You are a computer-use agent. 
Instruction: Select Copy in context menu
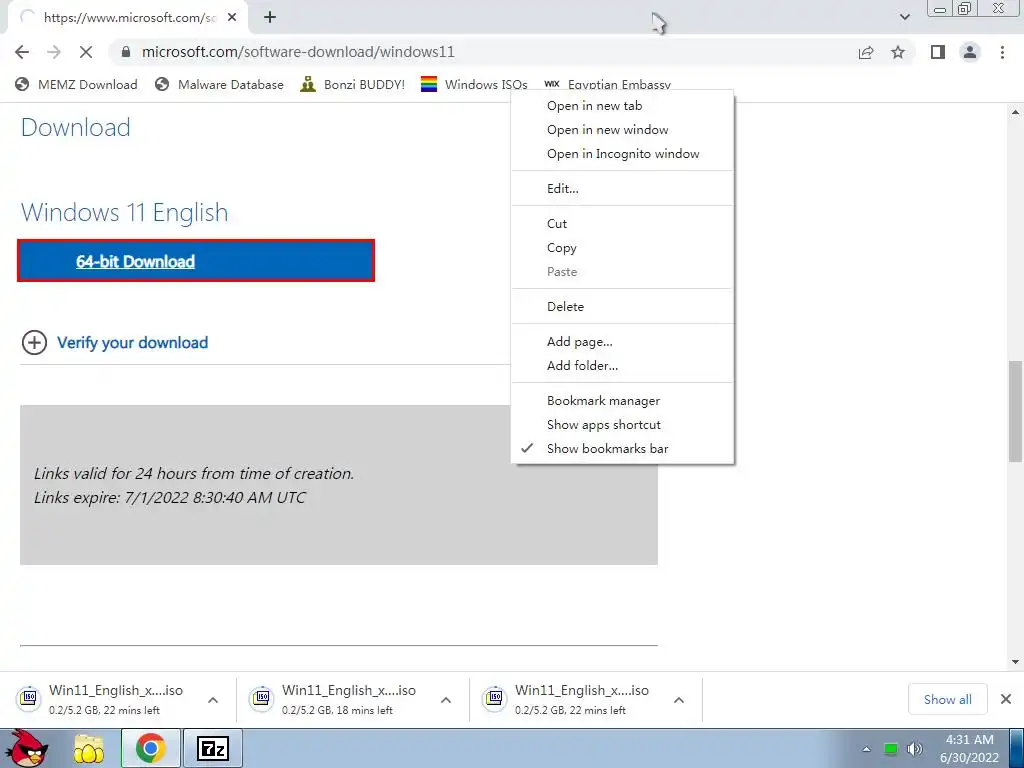622,248
